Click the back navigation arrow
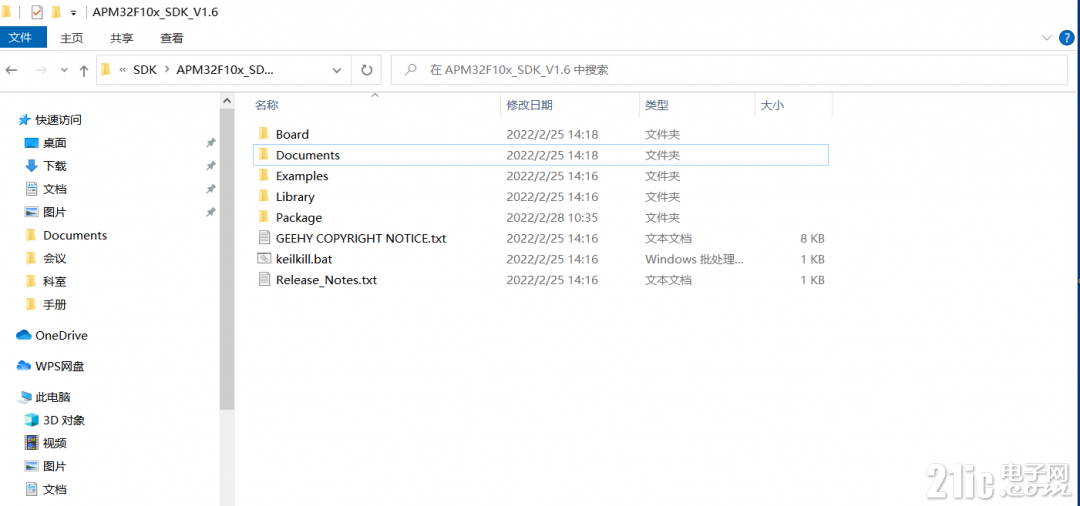This screenshot has height=506, width=1080. point(12,70)
